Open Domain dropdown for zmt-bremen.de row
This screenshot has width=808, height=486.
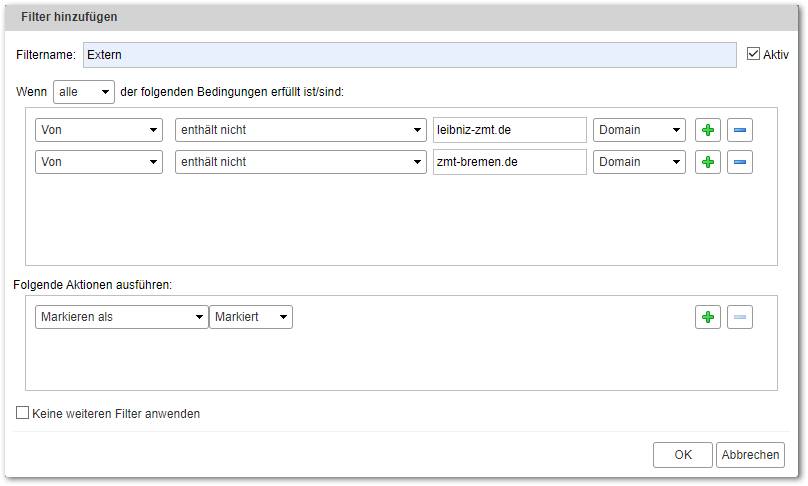pos(639,162)
